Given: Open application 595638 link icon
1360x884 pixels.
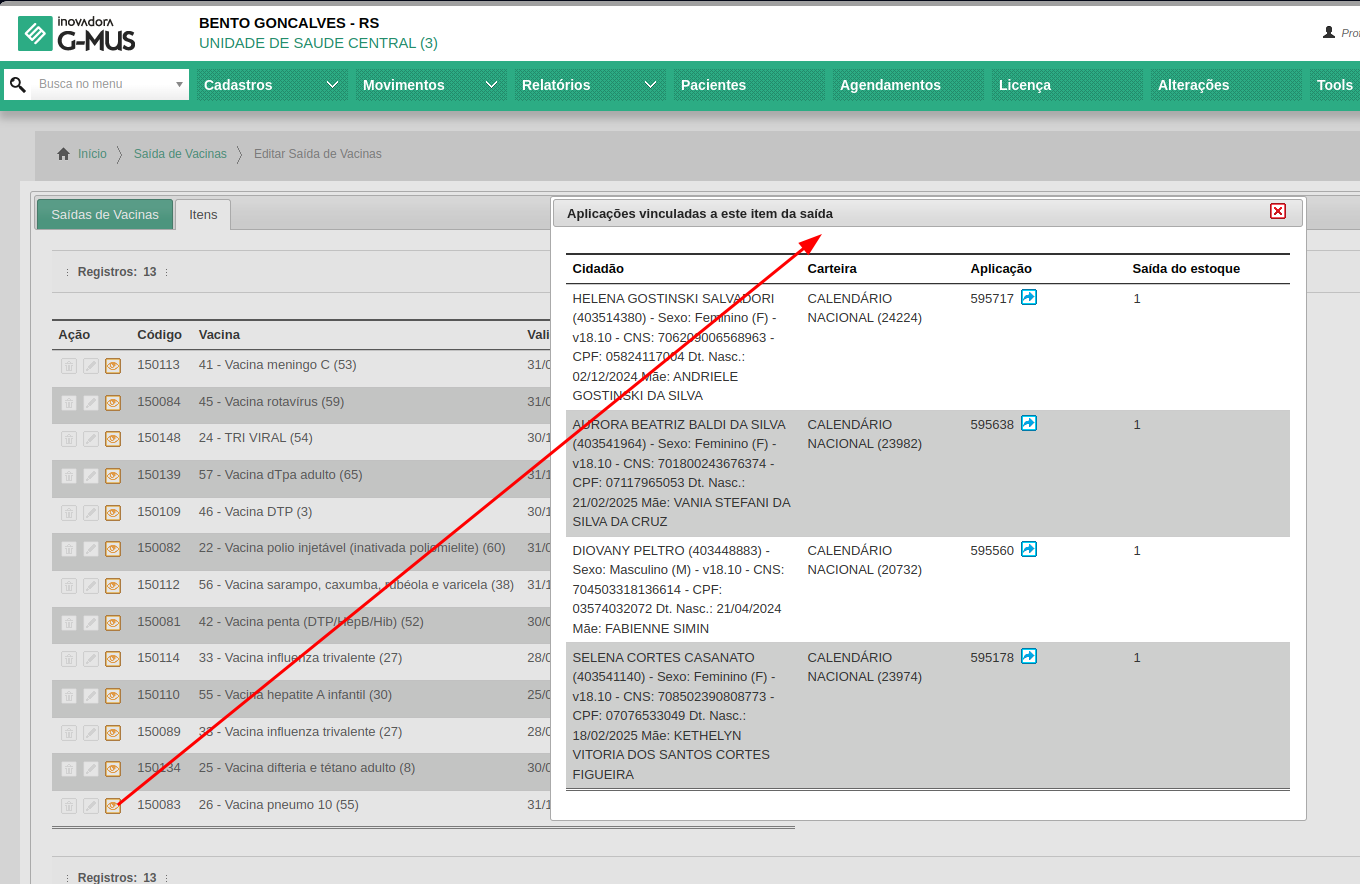Looking at the screenshot, I should pyautogui.click(x=1029, y=423).
